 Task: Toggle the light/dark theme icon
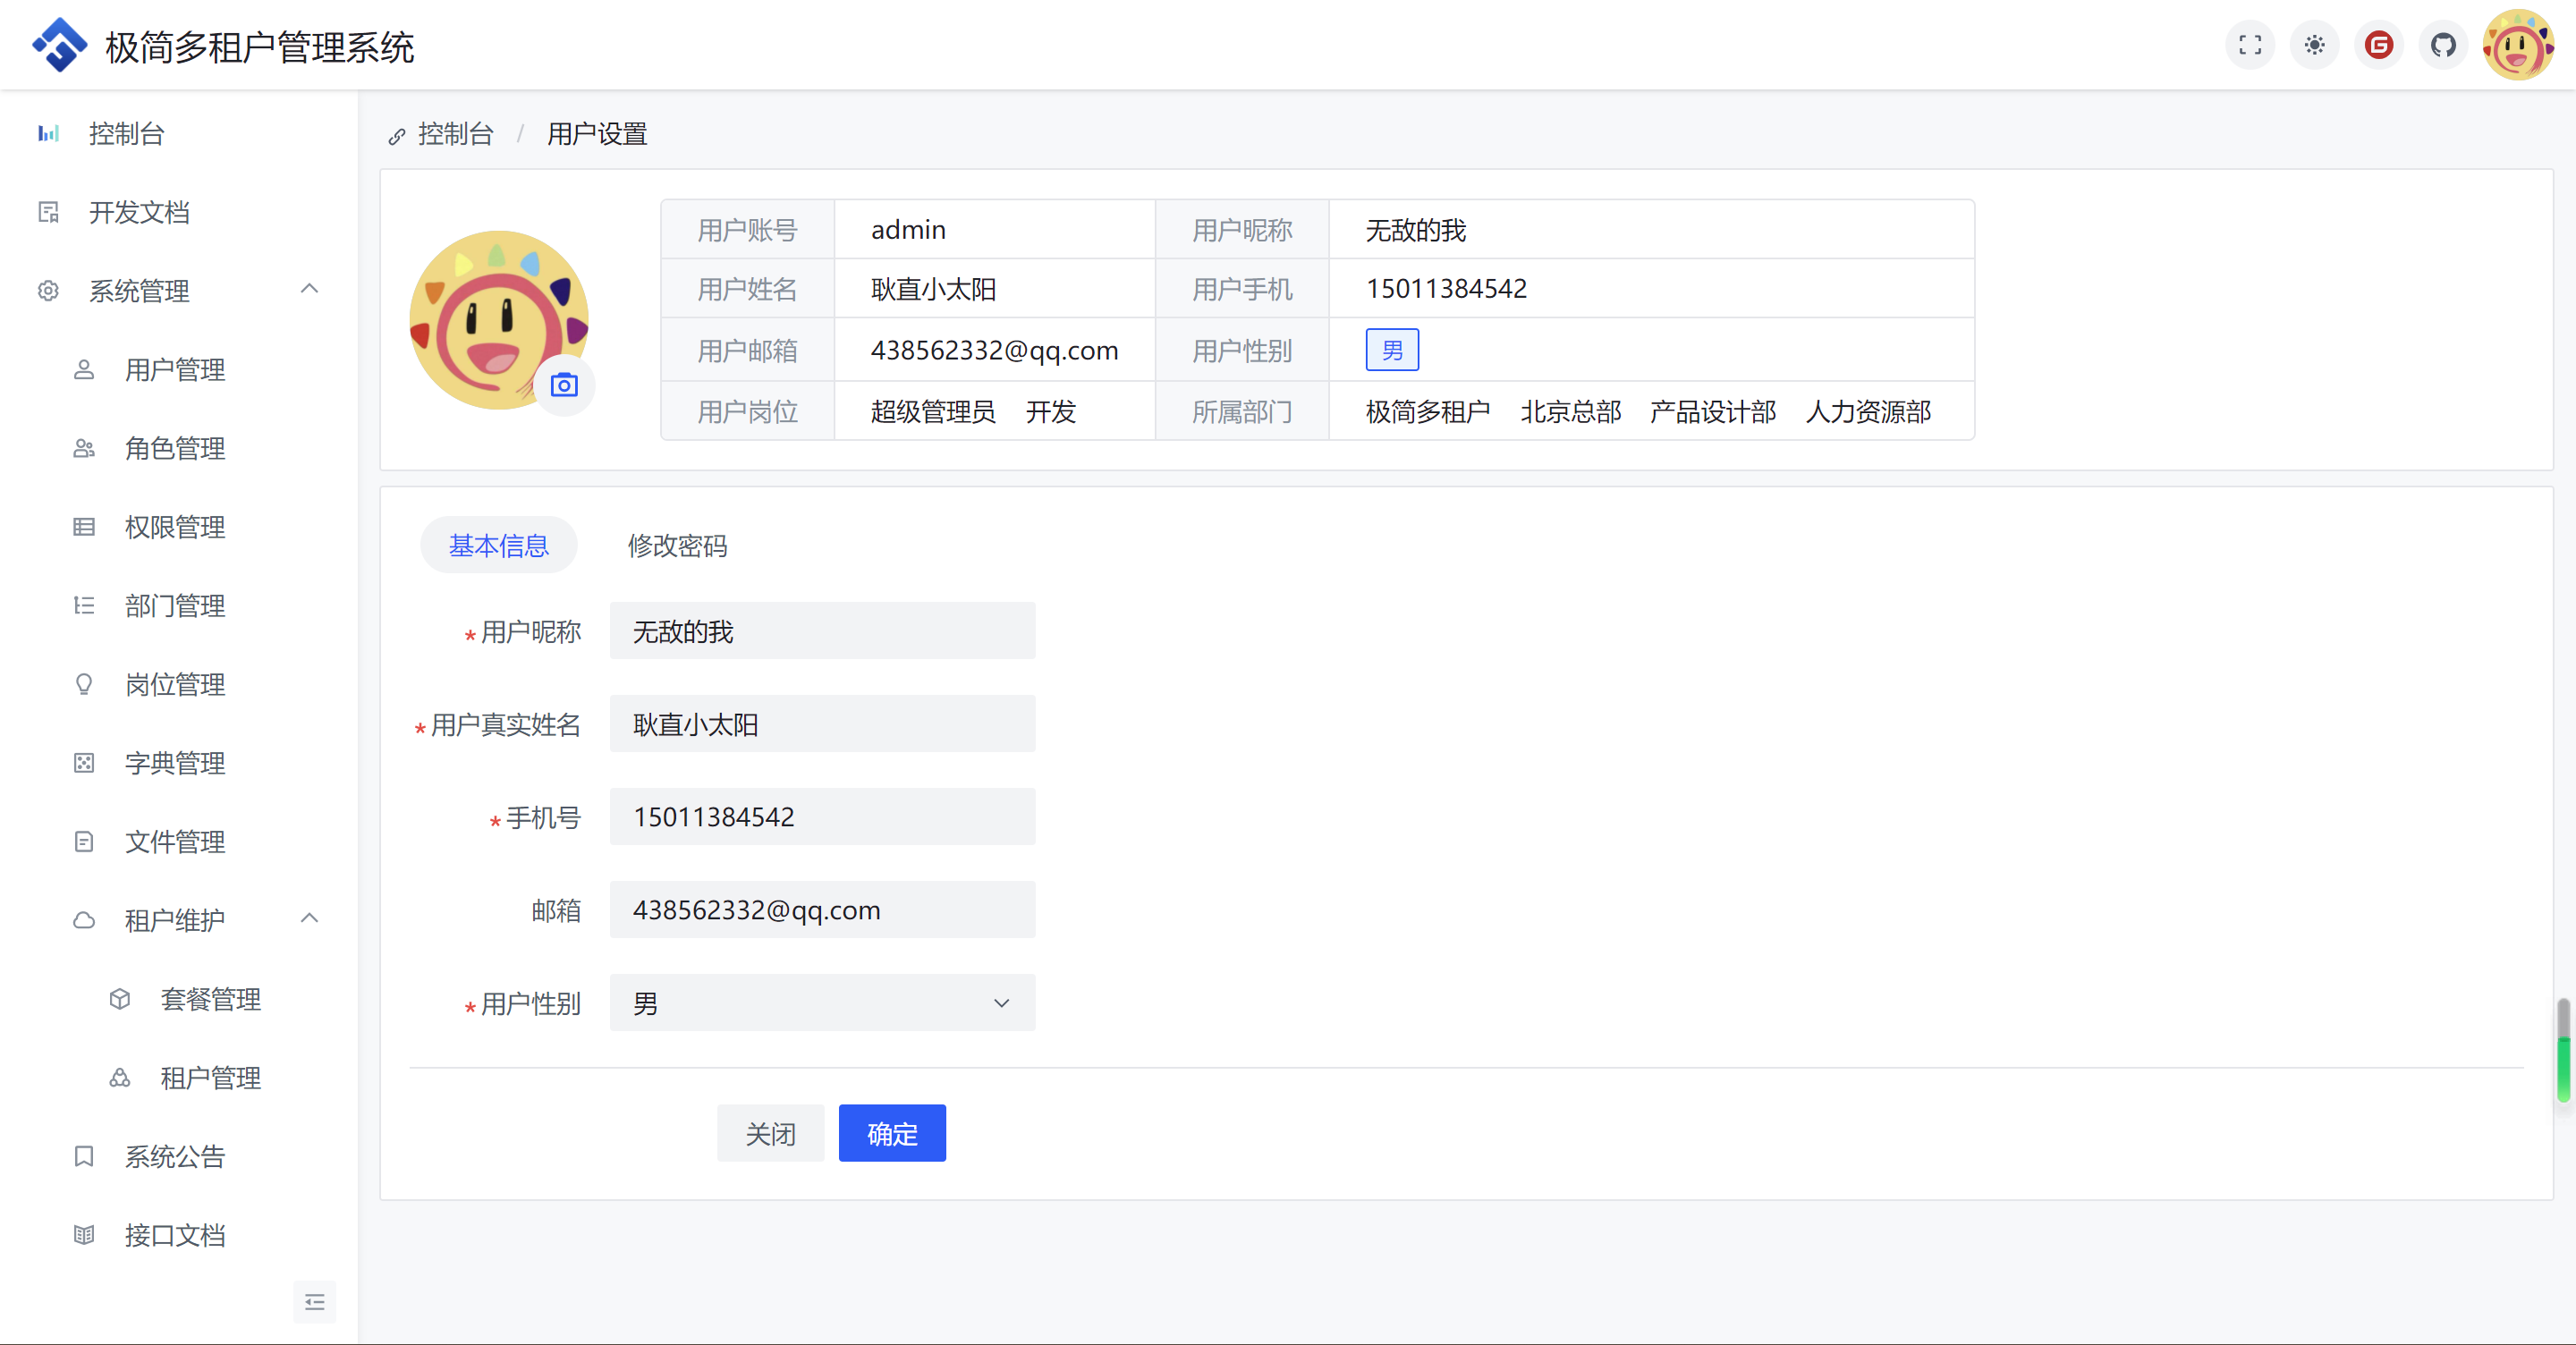click(2314, 45)
